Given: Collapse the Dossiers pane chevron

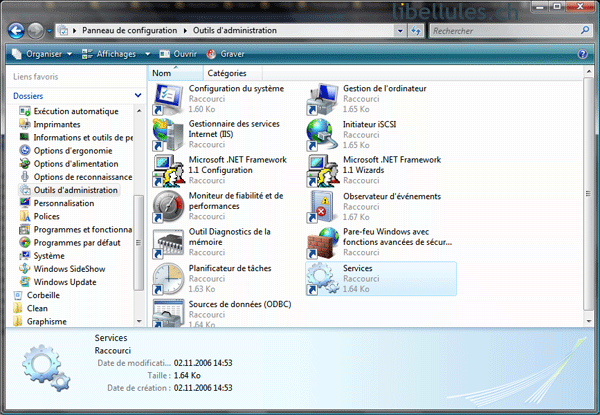Looking at the screenshot, I should (138, 95).
